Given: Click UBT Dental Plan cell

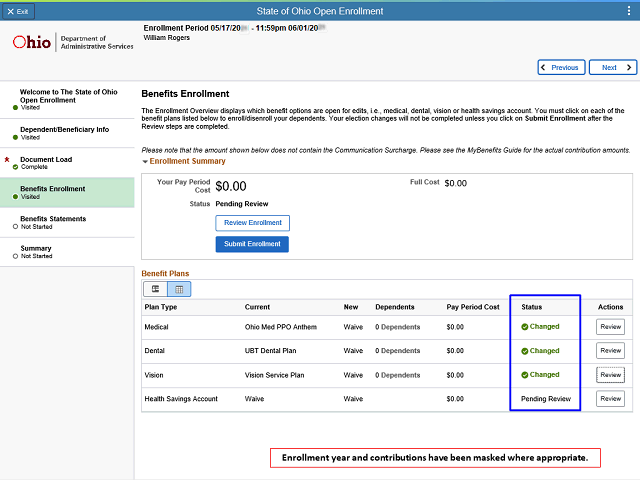Looking at the screenshot, I should pos(271,351).
